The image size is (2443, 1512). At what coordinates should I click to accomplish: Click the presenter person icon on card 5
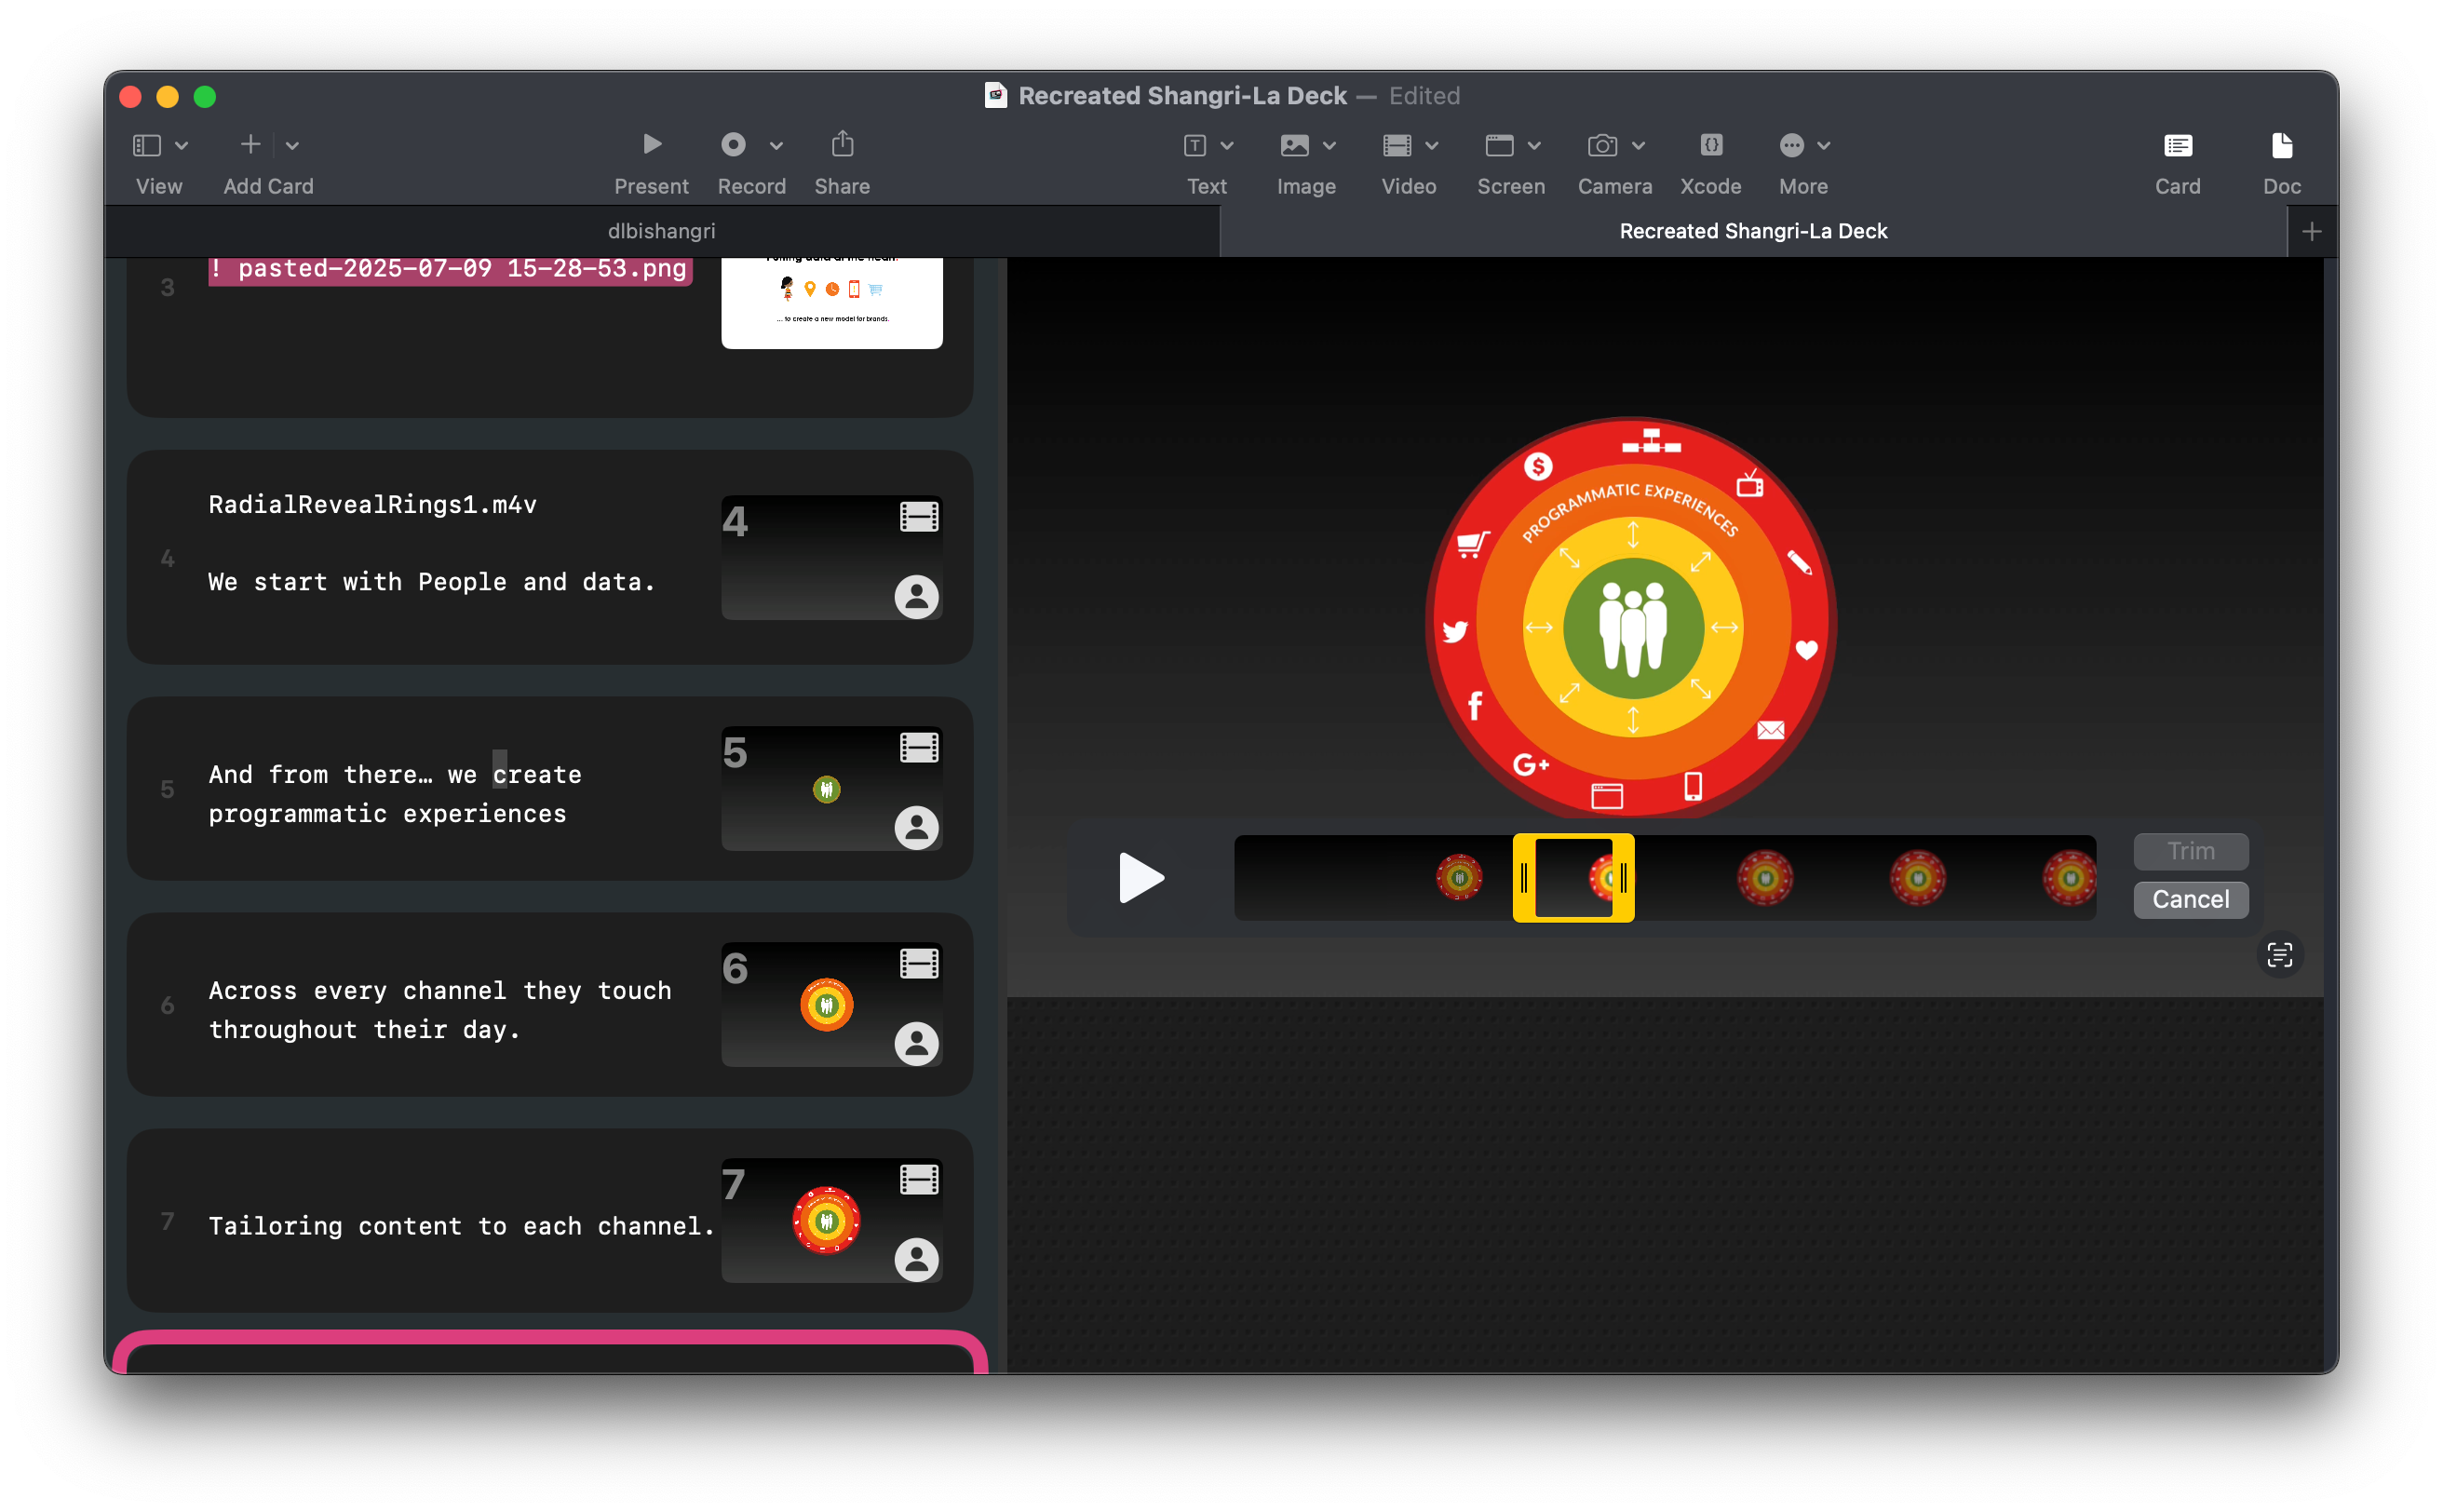click(916, 827)
